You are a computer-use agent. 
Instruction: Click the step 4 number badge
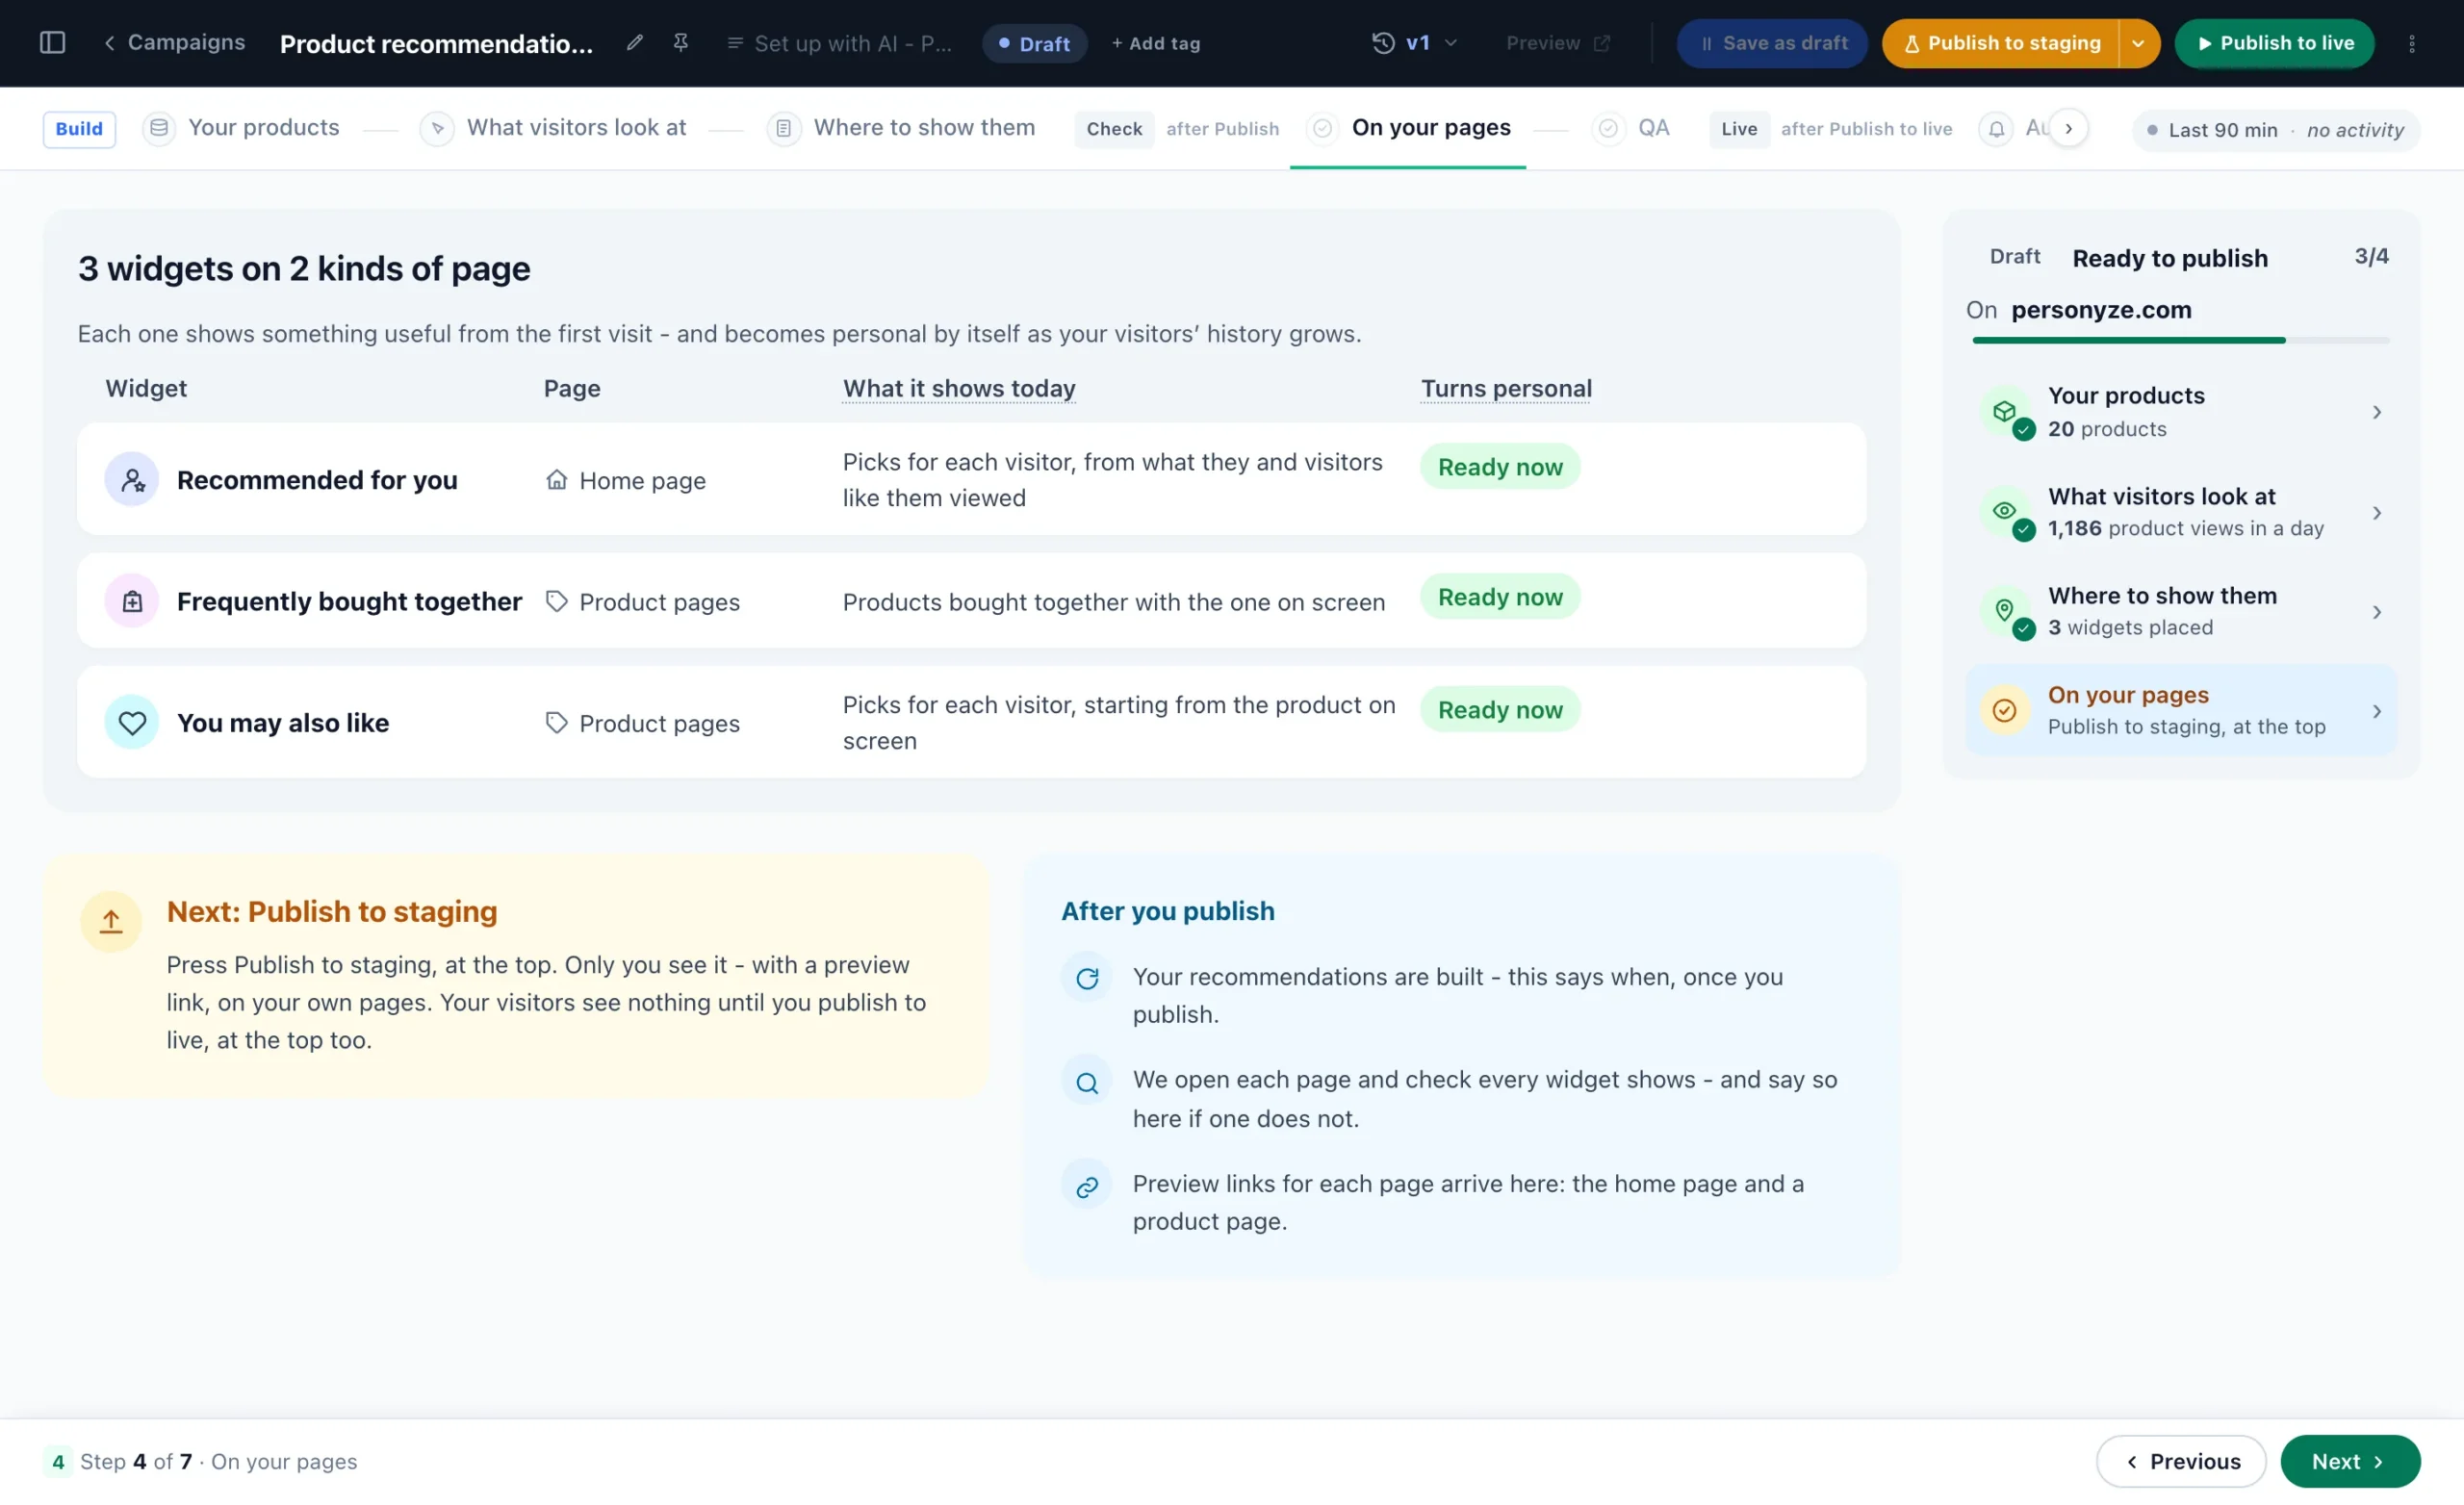coord(58,1462)
